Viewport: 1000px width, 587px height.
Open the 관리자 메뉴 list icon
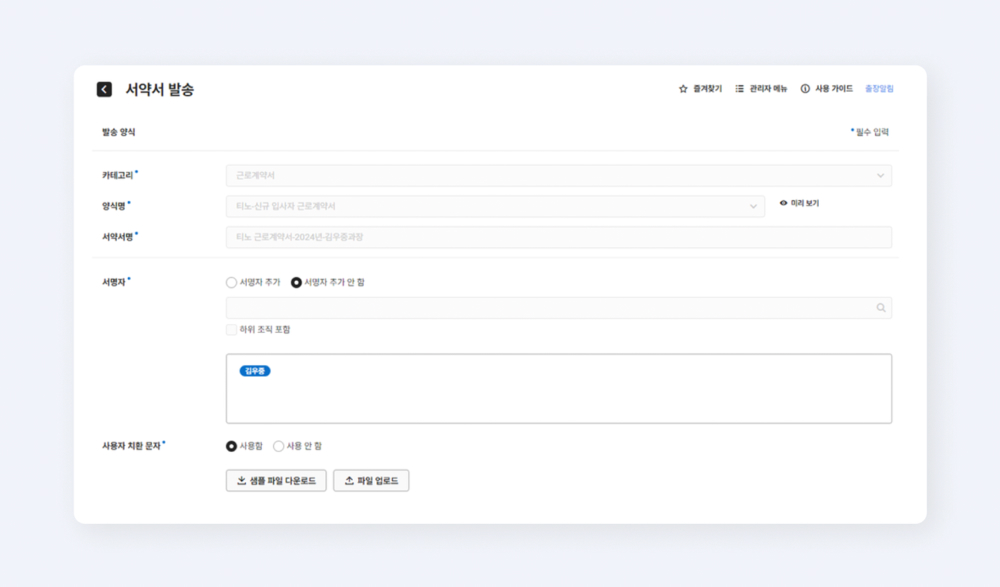coord(739,89)
